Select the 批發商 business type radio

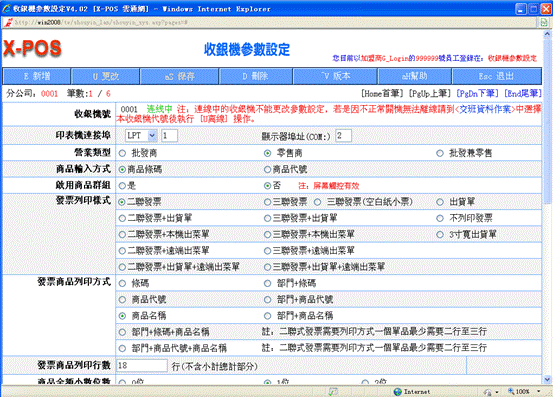pos(122,153)
